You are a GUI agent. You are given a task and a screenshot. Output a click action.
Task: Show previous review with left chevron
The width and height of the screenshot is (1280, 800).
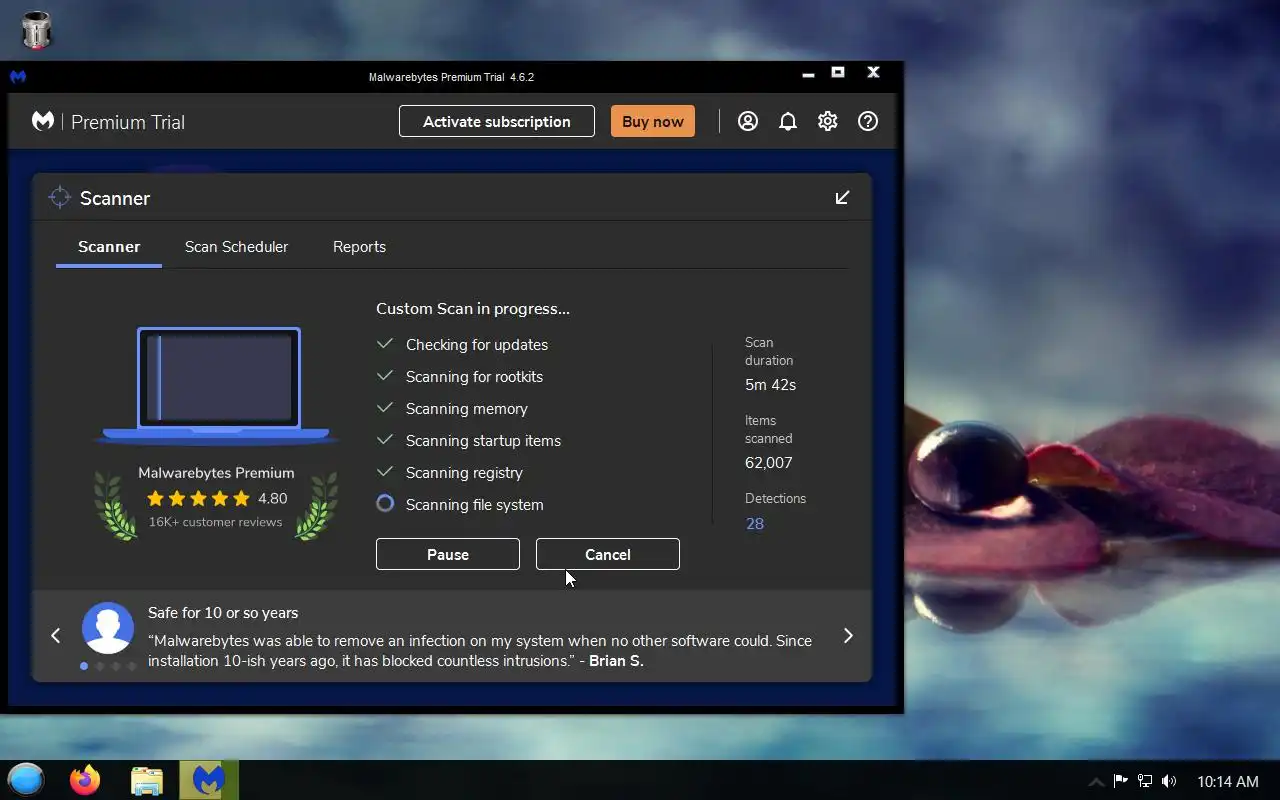56,635
